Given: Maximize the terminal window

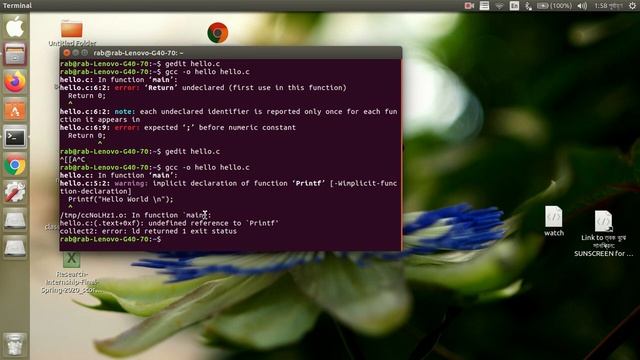Looking at the screenshot, I should (x=84, y=53).
